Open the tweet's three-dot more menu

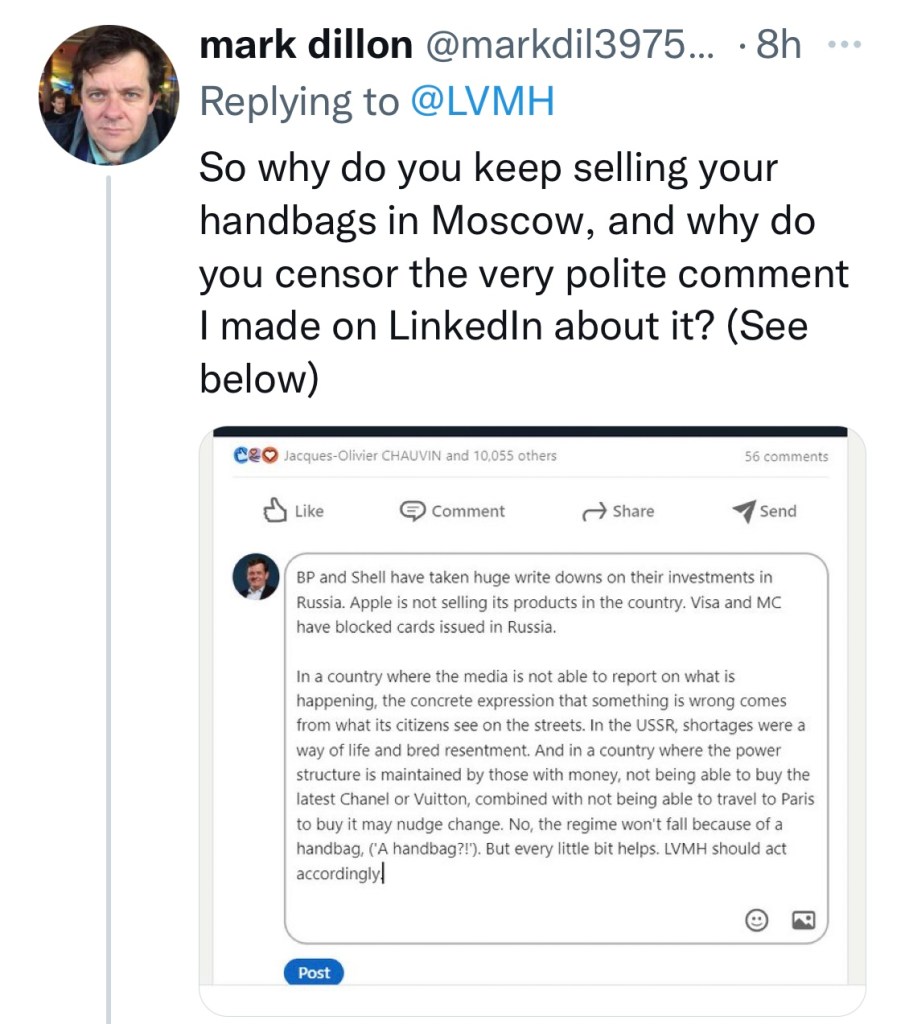pyautogui.click(x=844, y=45)
